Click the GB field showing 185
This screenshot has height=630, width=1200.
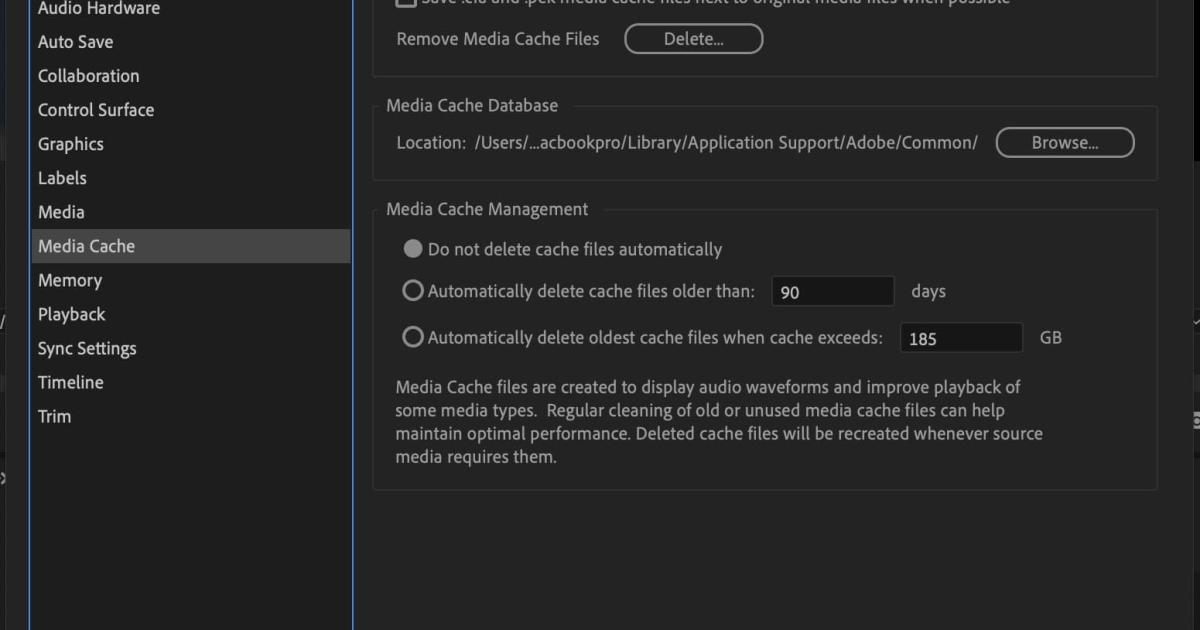pos(961,338)
